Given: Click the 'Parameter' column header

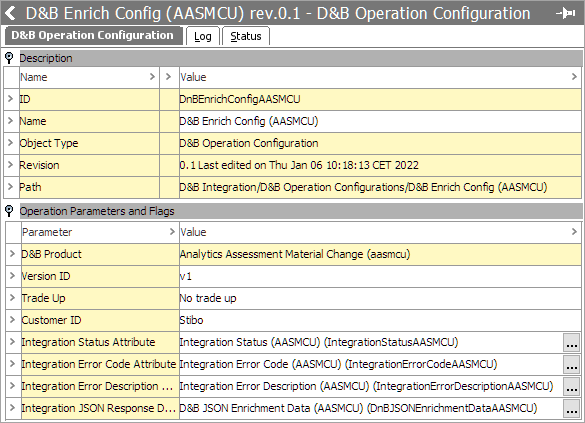Looking at the screenshot, I should (x=47, y=232).
